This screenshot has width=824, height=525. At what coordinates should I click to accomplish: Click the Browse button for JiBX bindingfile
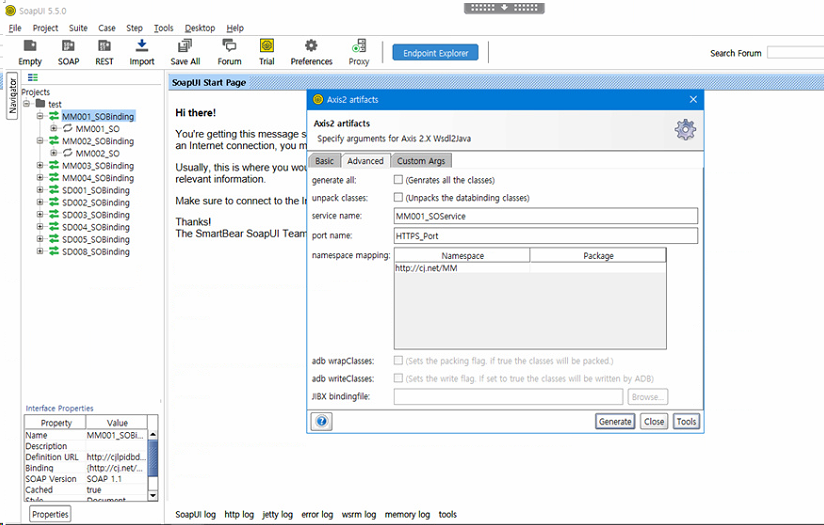pyautogui.click(x=647, y=397)
